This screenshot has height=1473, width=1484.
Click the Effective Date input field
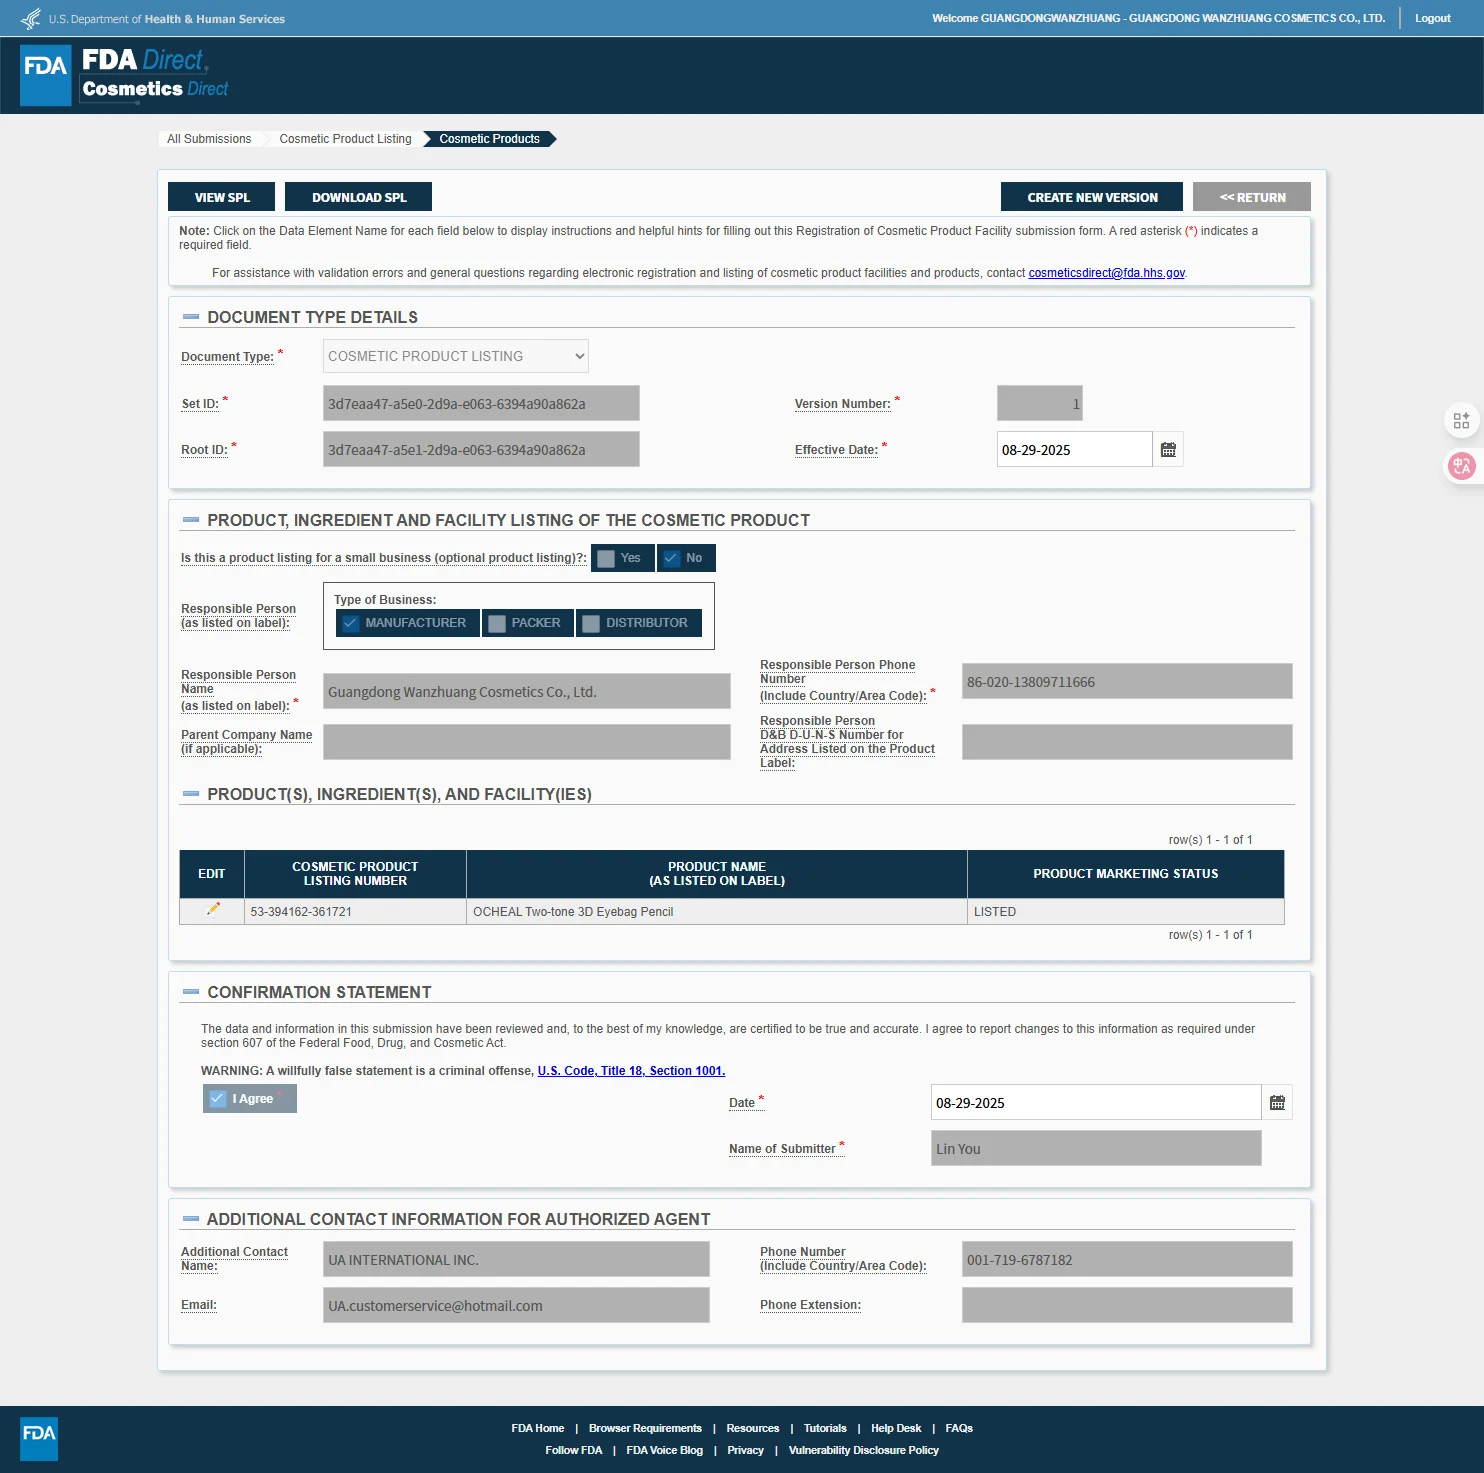click(x=1074, y=450)
